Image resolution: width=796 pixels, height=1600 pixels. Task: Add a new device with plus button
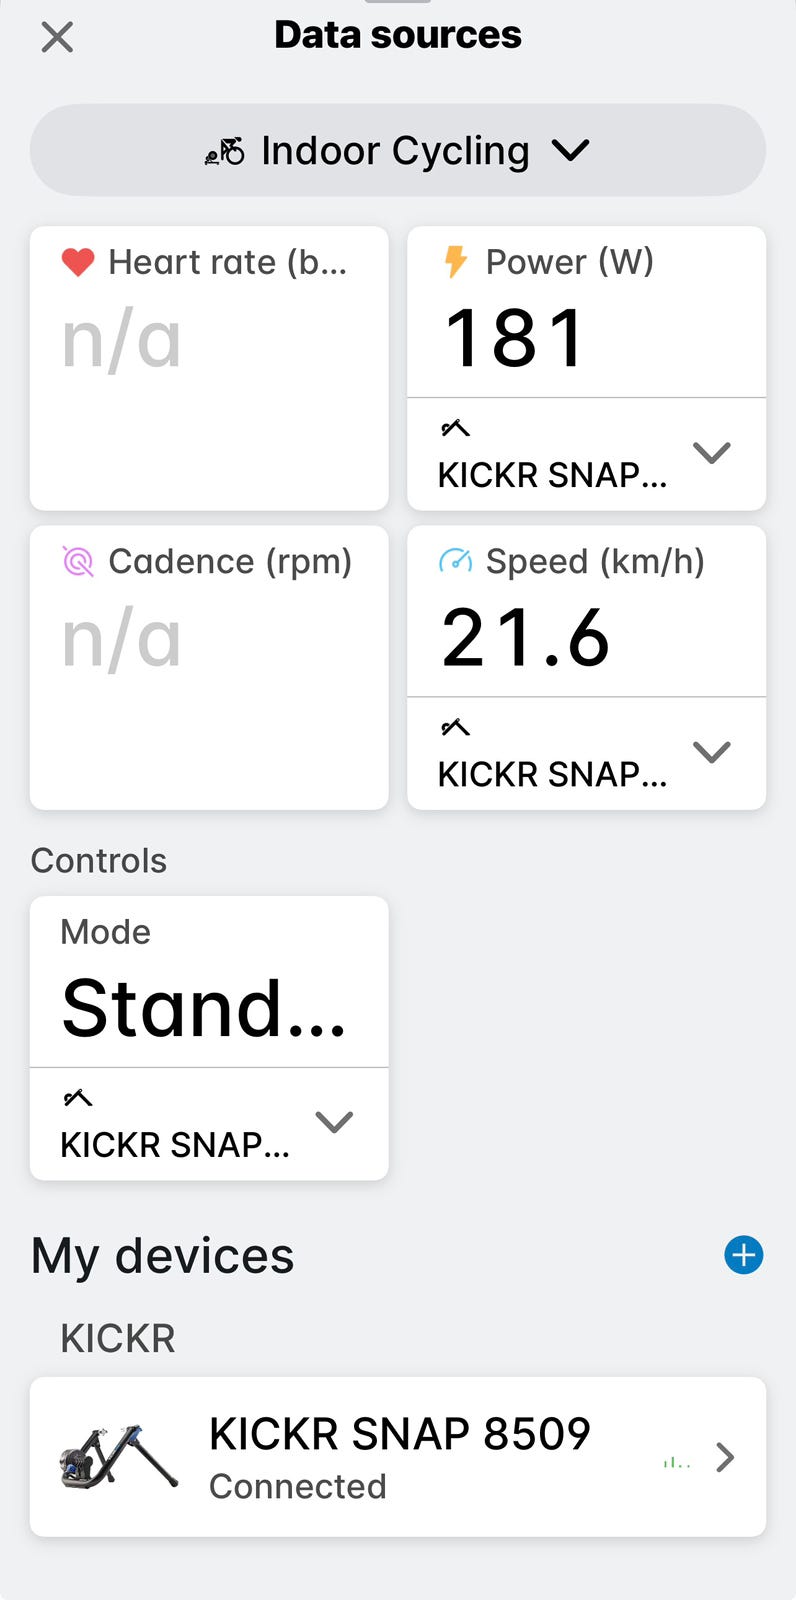tap(743, 1255)
